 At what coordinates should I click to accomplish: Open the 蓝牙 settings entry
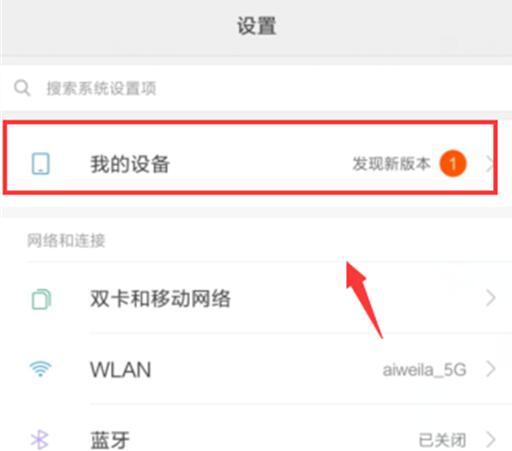click(256, 433)
